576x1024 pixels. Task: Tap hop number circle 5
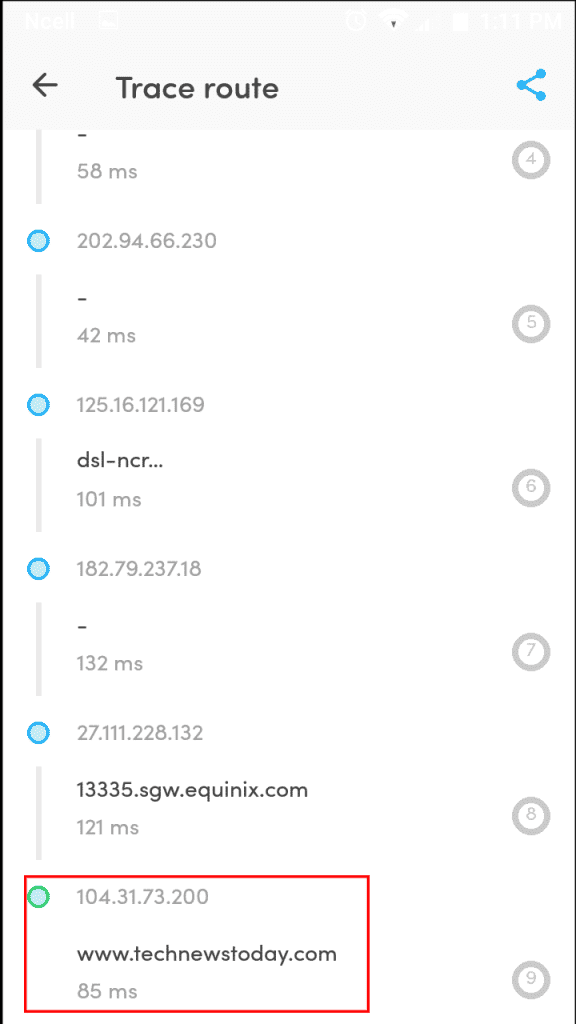tap(531, 324)
